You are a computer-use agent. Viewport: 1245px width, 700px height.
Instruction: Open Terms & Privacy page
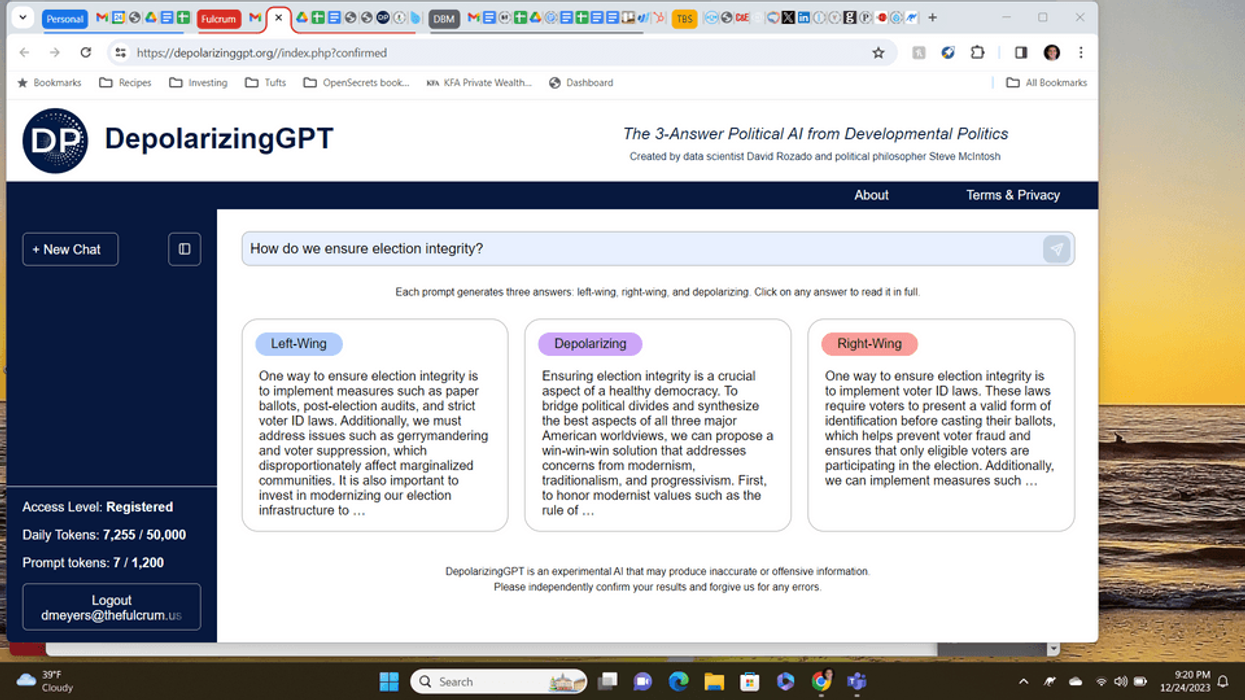[x=1012, y=195]
